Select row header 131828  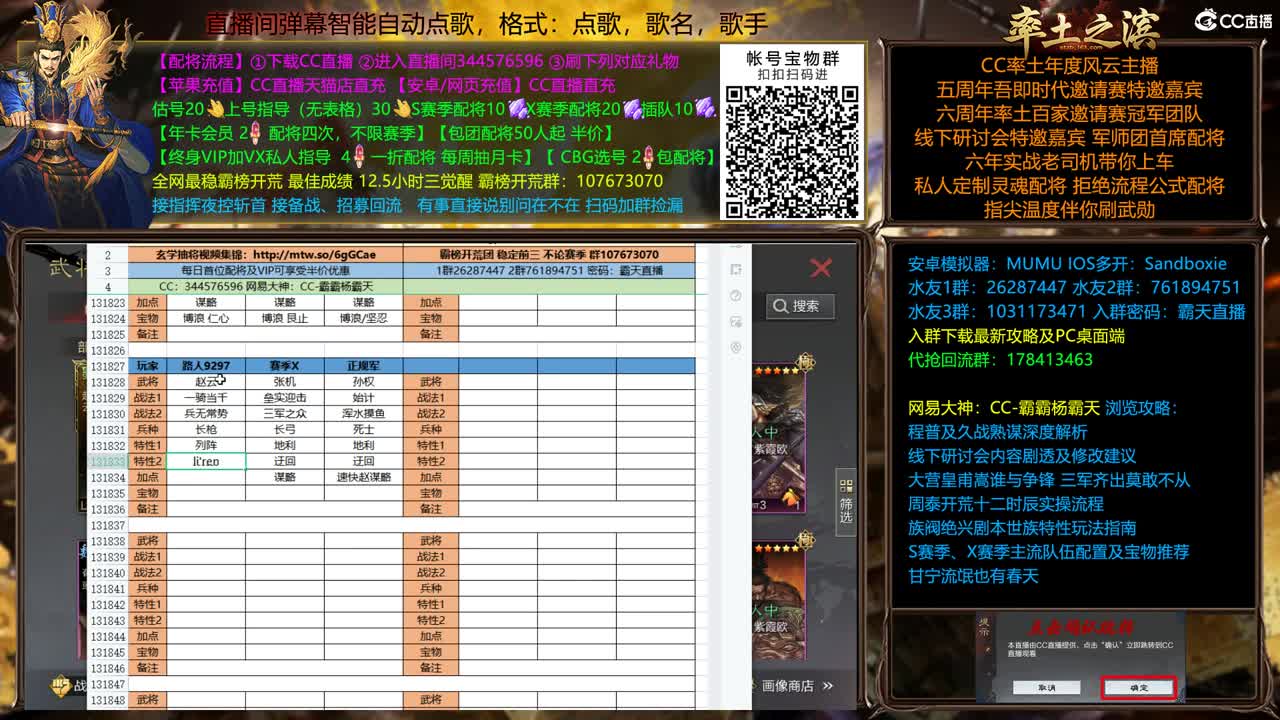pos(107,382)
